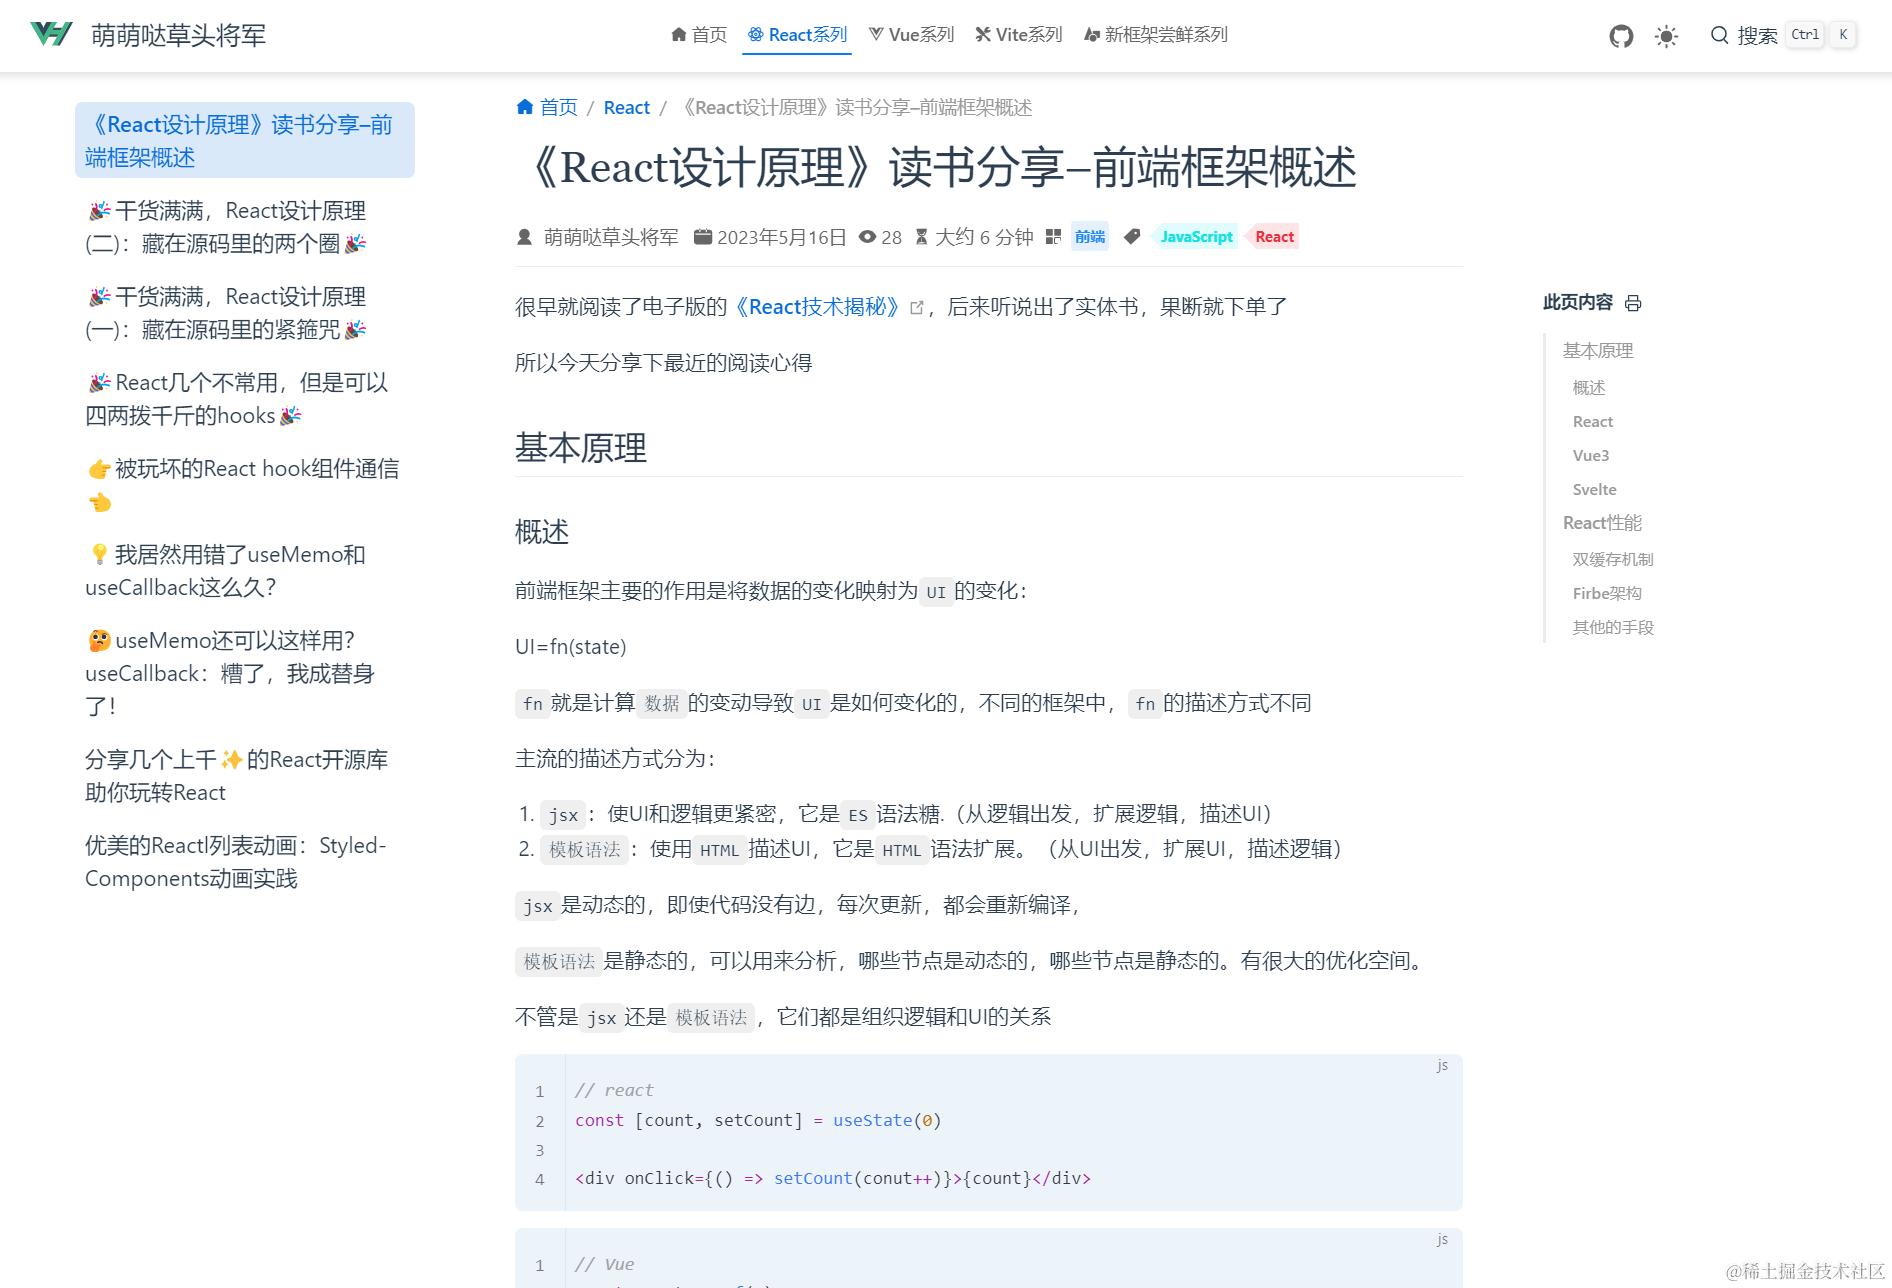Open the JavaScript tag
This screenshot has height=1288, width=1892.
pyautogui.click(x=1196, y=237)
